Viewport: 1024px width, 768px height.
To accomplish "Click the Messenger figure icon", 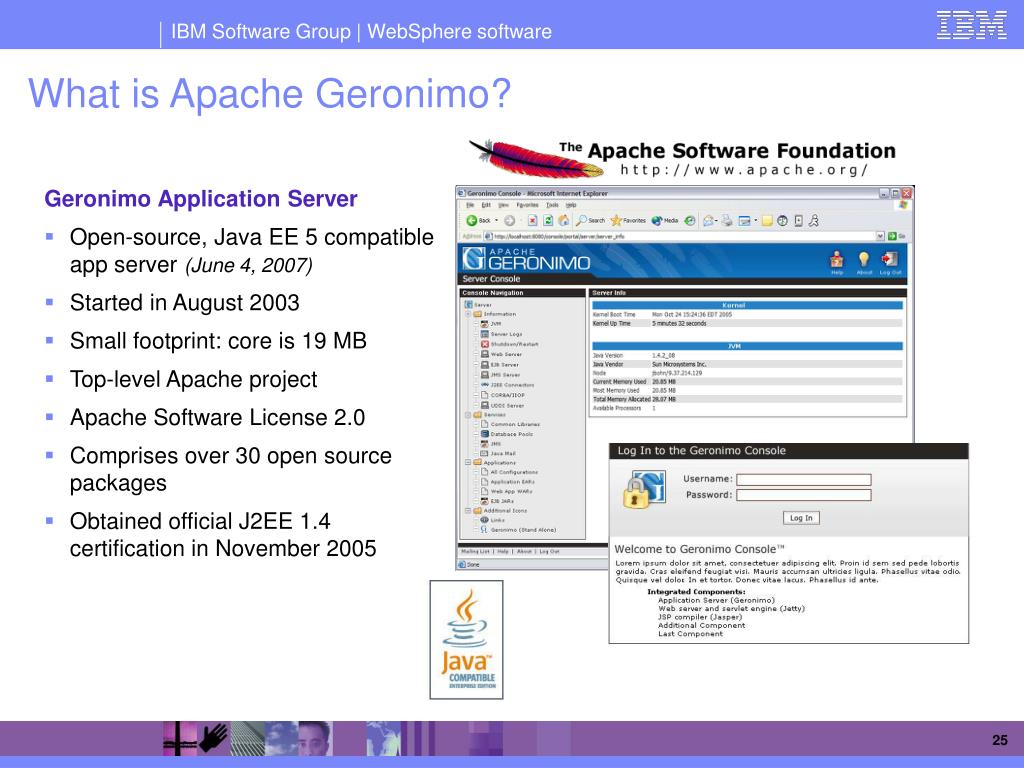I will click(814, 221).
